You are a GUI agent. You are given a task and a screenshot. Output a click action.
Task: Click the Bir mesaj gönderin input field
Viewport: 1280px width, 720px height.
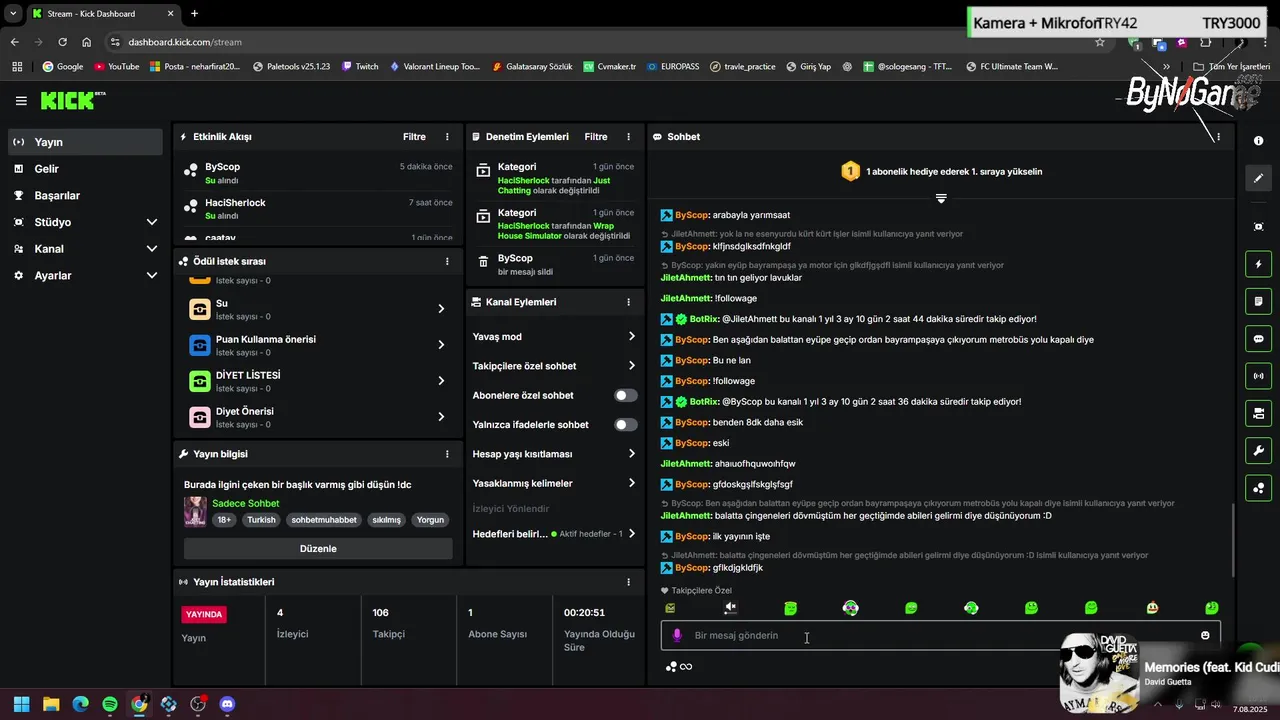pos(940,635)
